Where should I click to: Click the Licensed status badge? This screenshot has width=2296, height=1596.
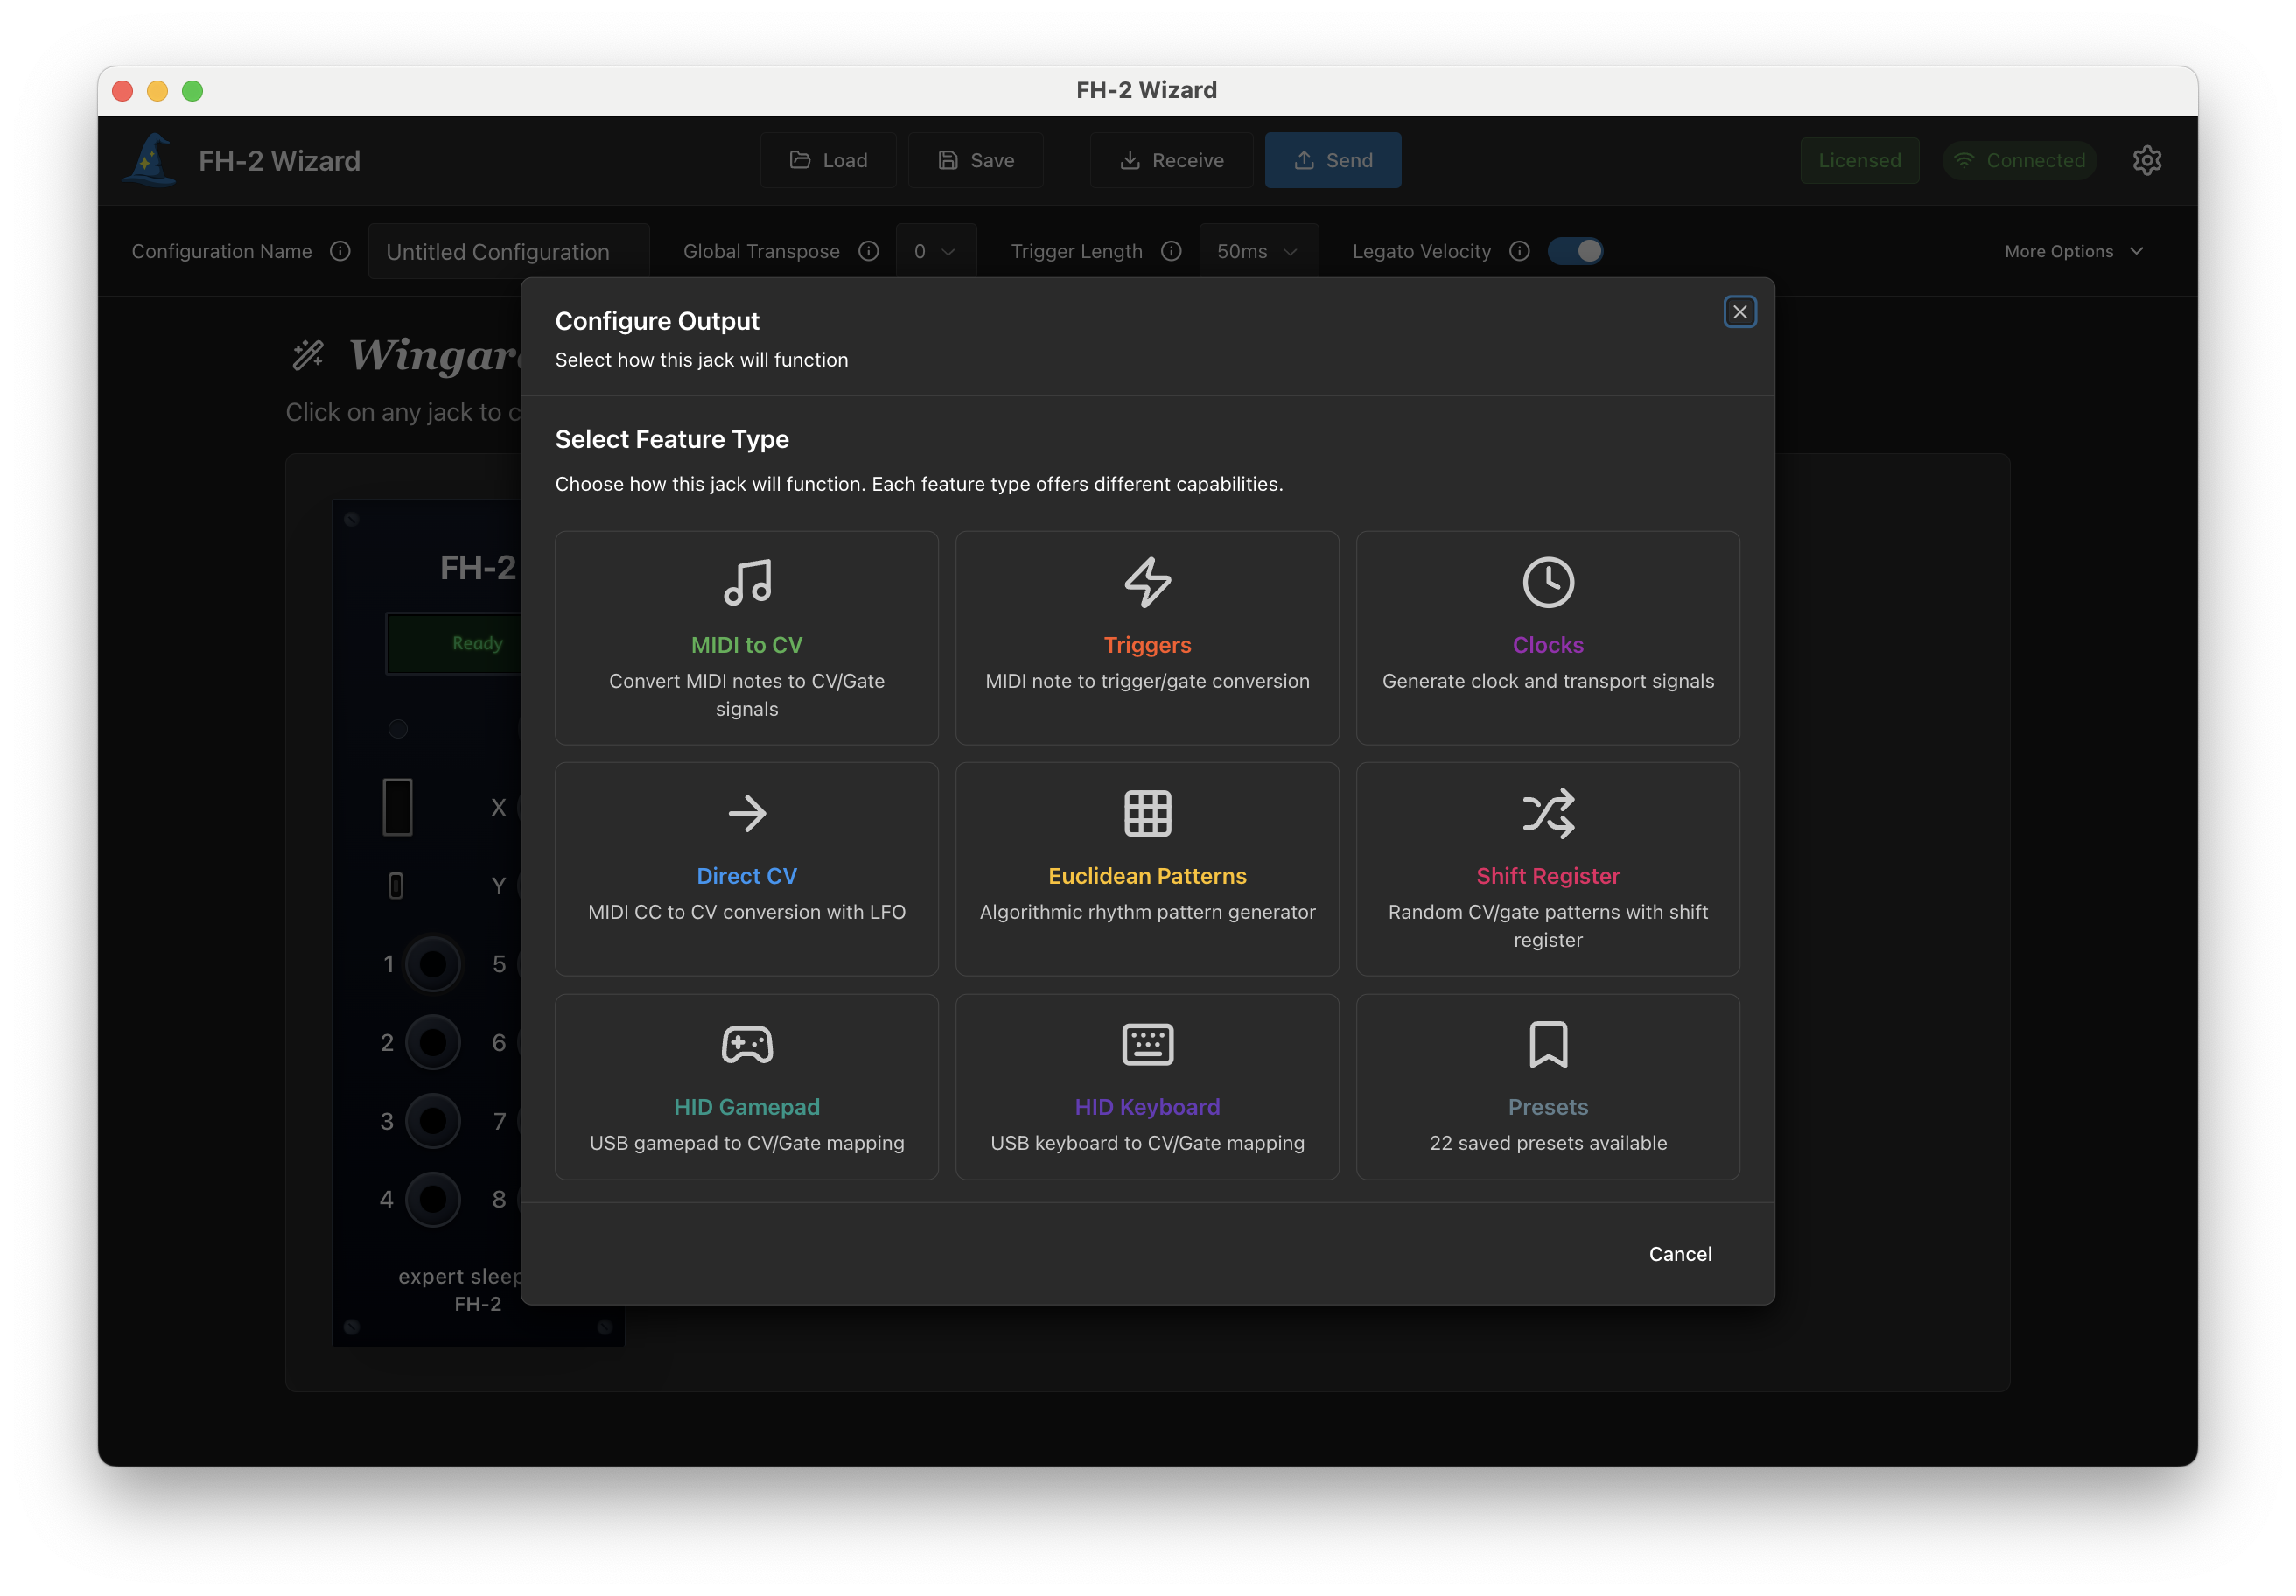point(1859,160)
